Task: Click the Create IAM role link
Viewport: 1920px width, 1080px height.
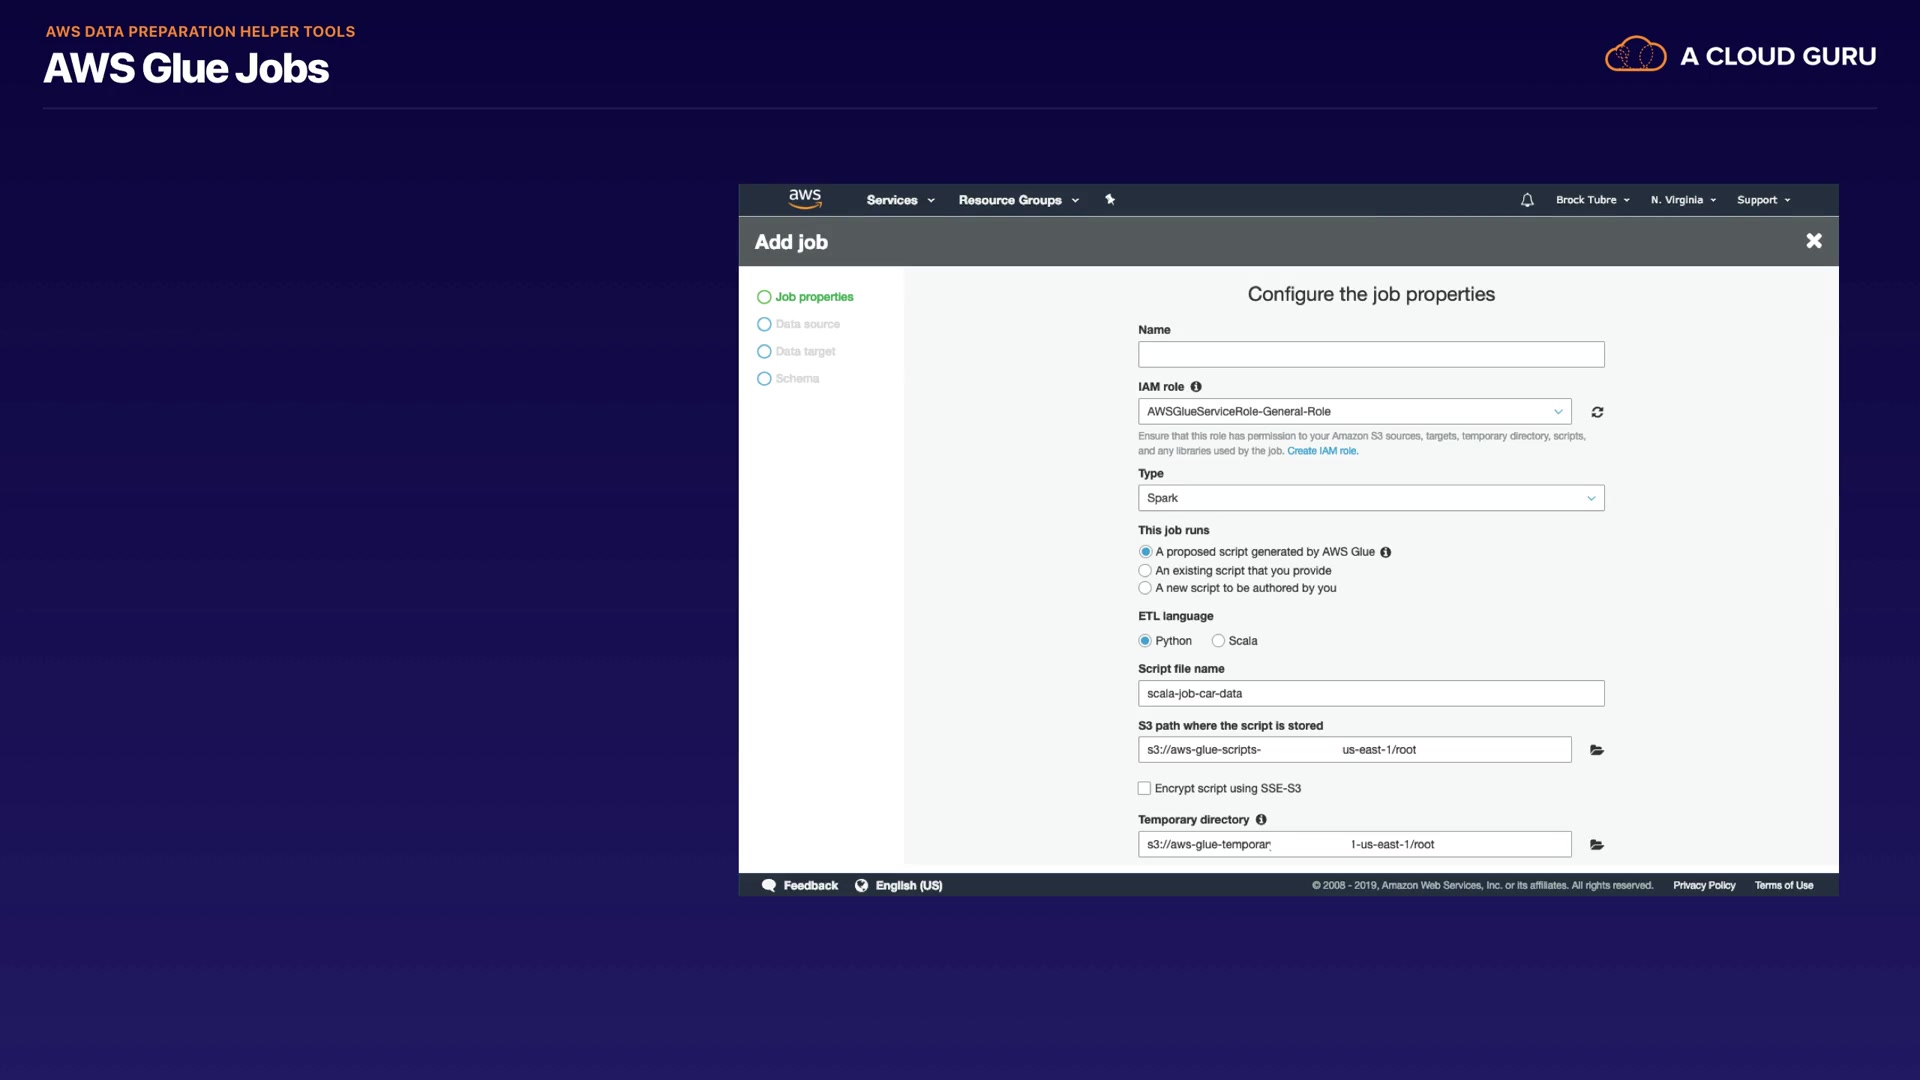Action: coord(1322,451)
